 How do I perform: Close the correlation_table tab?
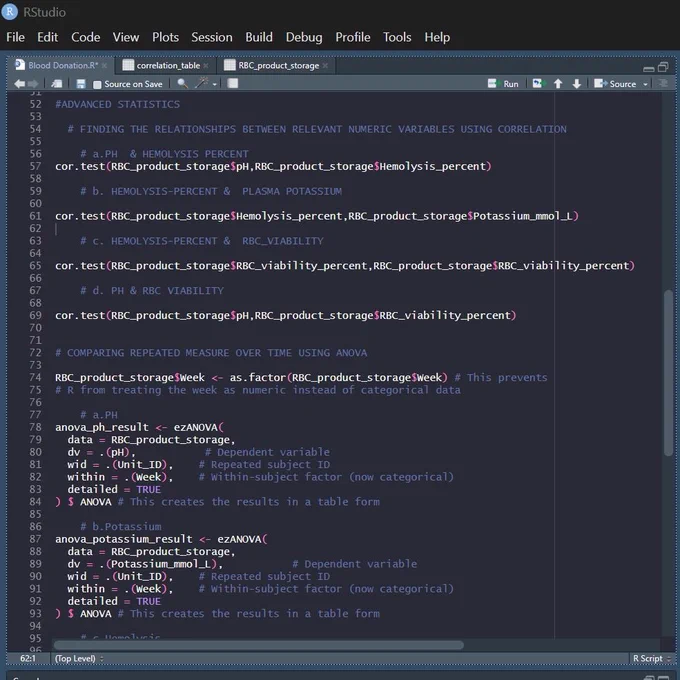pyautogui.click(x=206, y=65)
